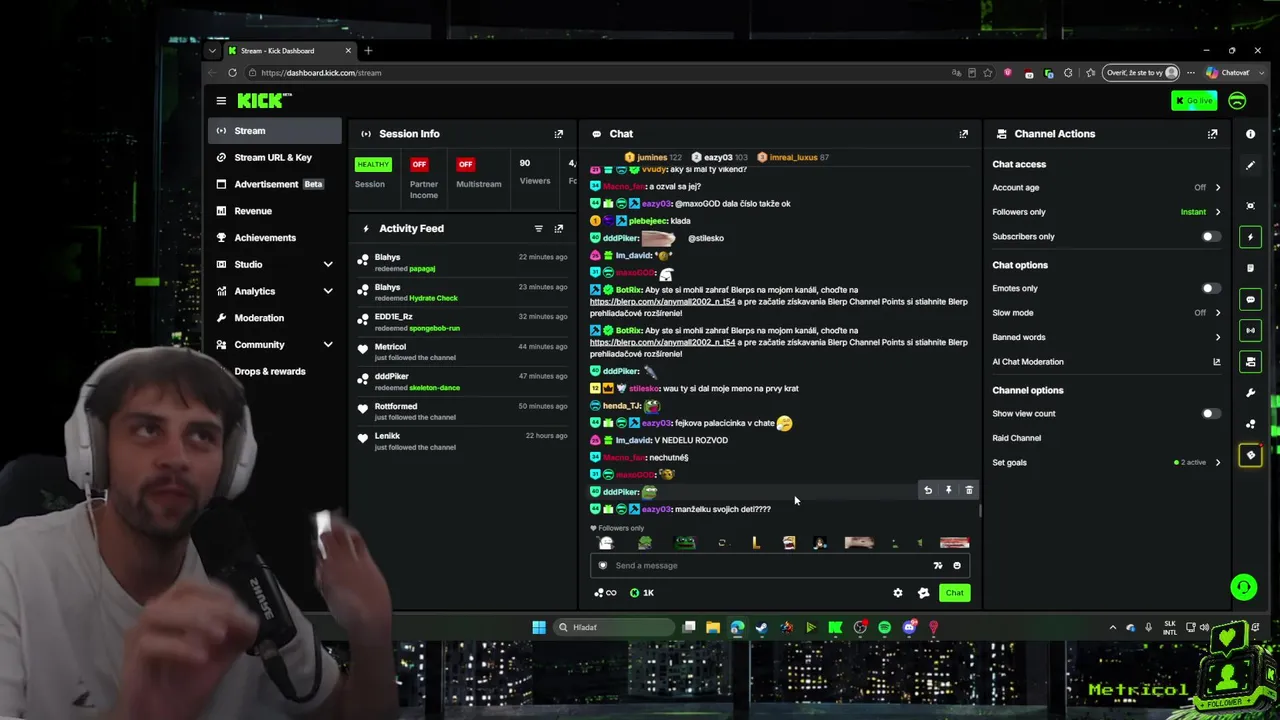Open Followers only options chevron
The image size is (1280, 720).
1218,212
